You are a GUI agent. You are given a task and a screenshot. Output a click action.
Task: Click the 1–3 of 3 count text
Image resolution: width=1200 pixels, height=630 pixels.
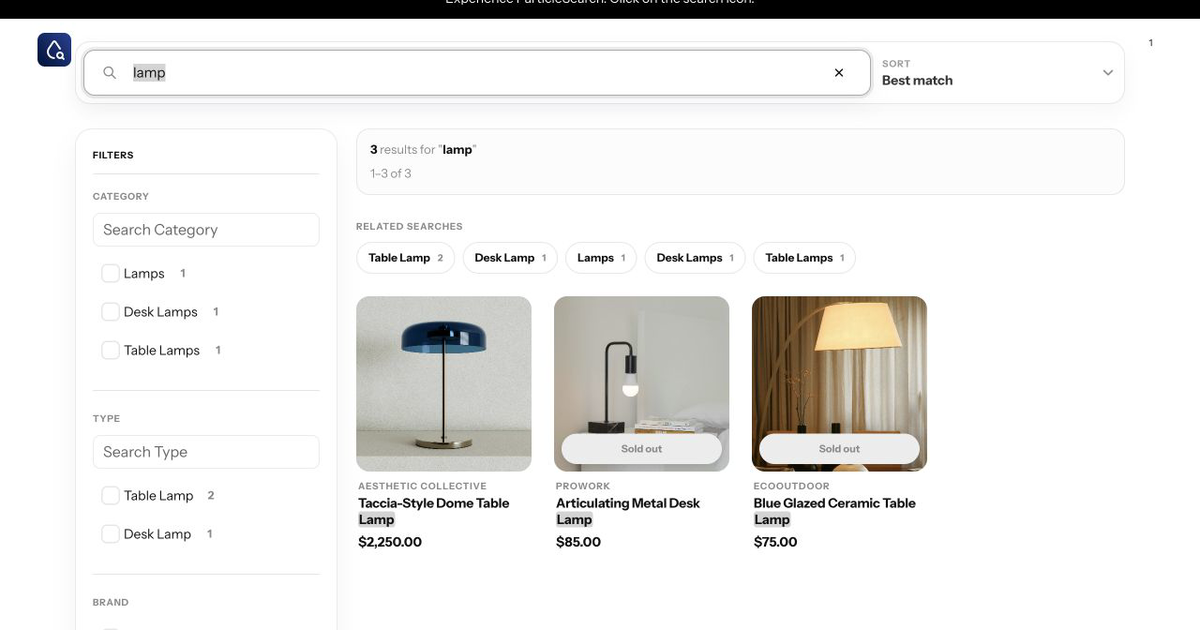tap(391, 174)
